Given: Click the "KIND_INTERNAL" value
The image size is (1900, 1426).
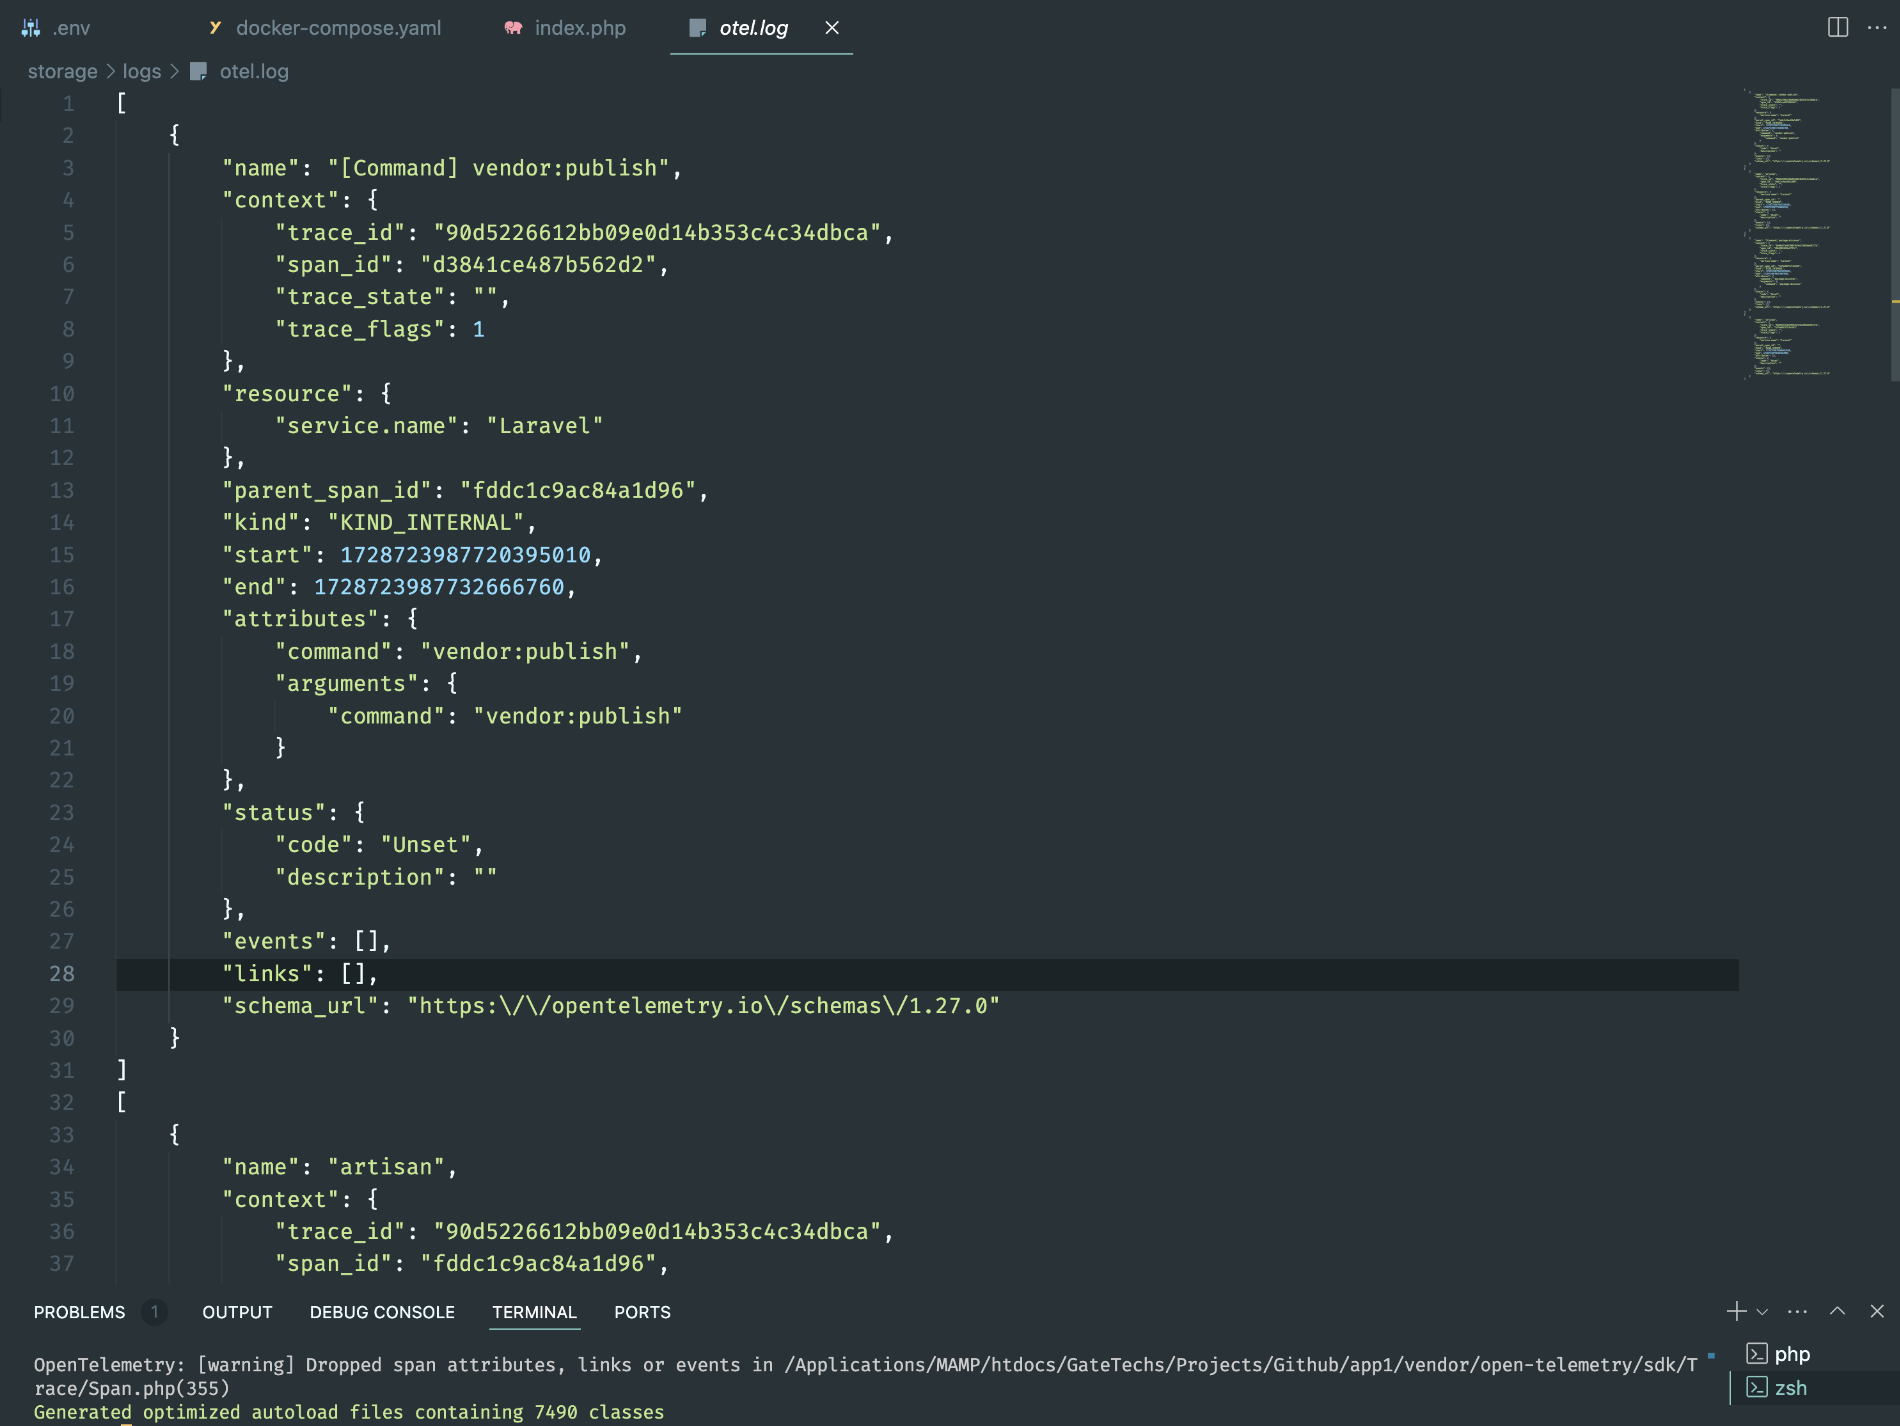Looking at the screenshot, I should pos(425,522).
